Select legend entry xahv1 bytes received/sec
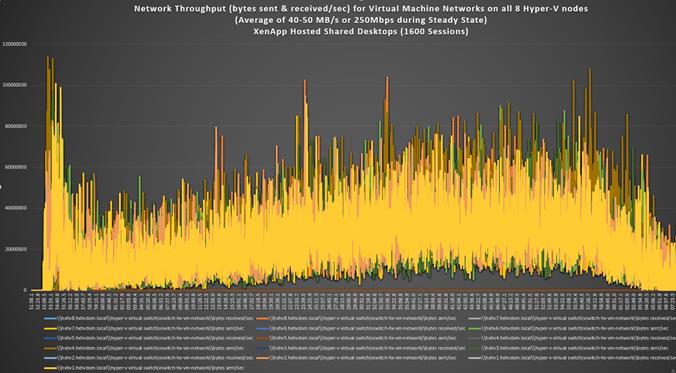The image size is (676, 373). coord(573,358)
